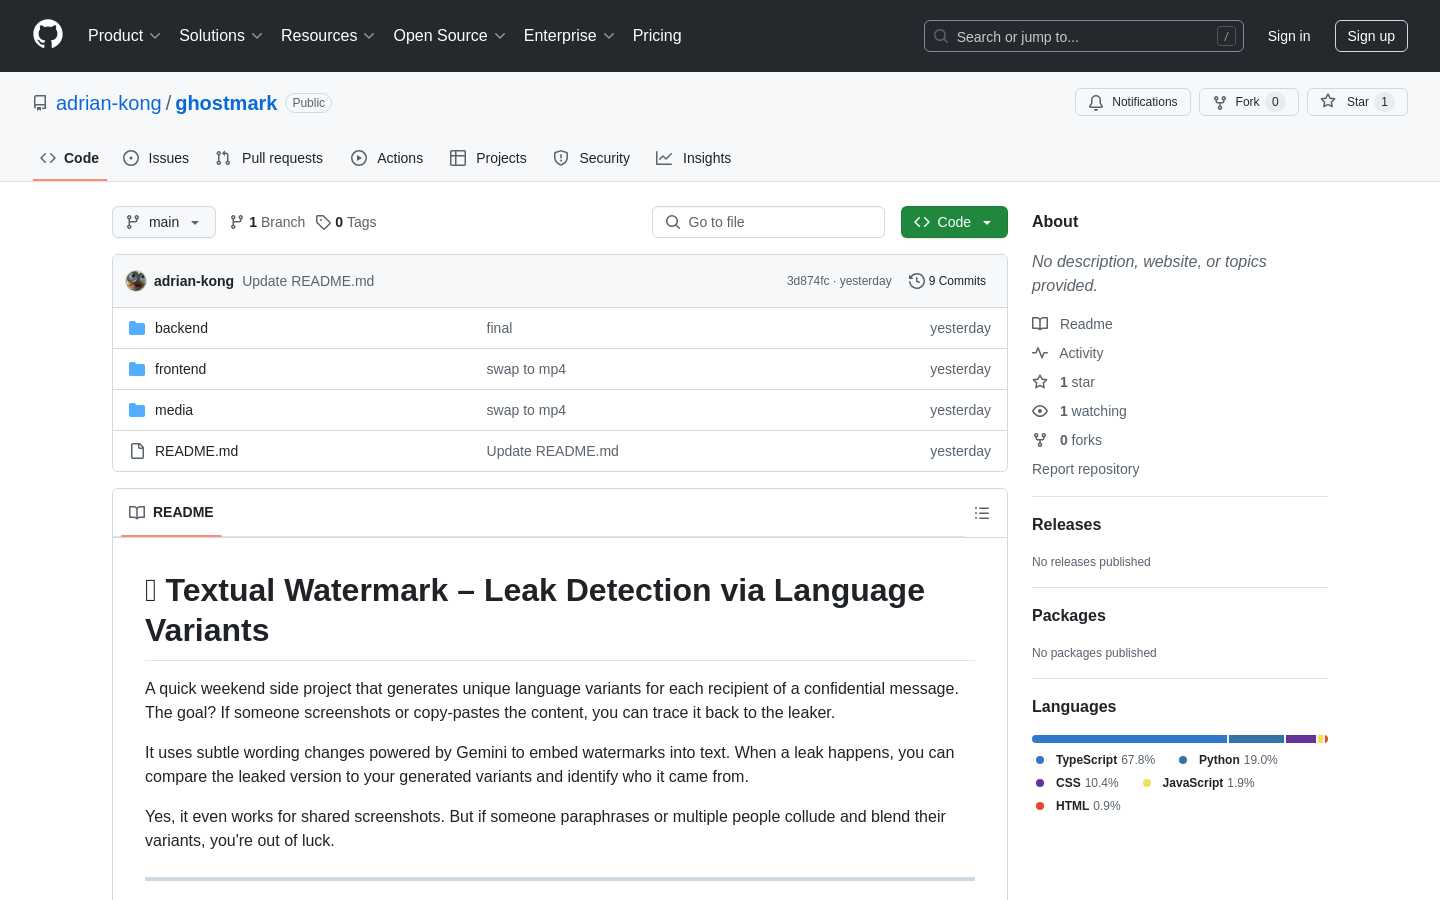Open the README.md file

pyautogui.click(x=196, y=451)
